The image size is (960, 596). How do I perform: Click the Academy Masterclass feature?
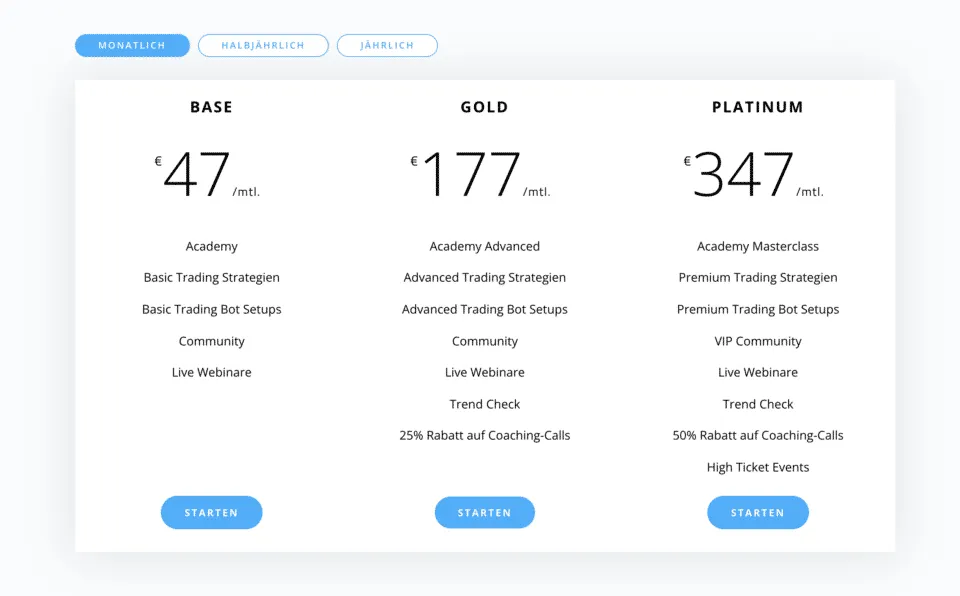pos(758,246)
